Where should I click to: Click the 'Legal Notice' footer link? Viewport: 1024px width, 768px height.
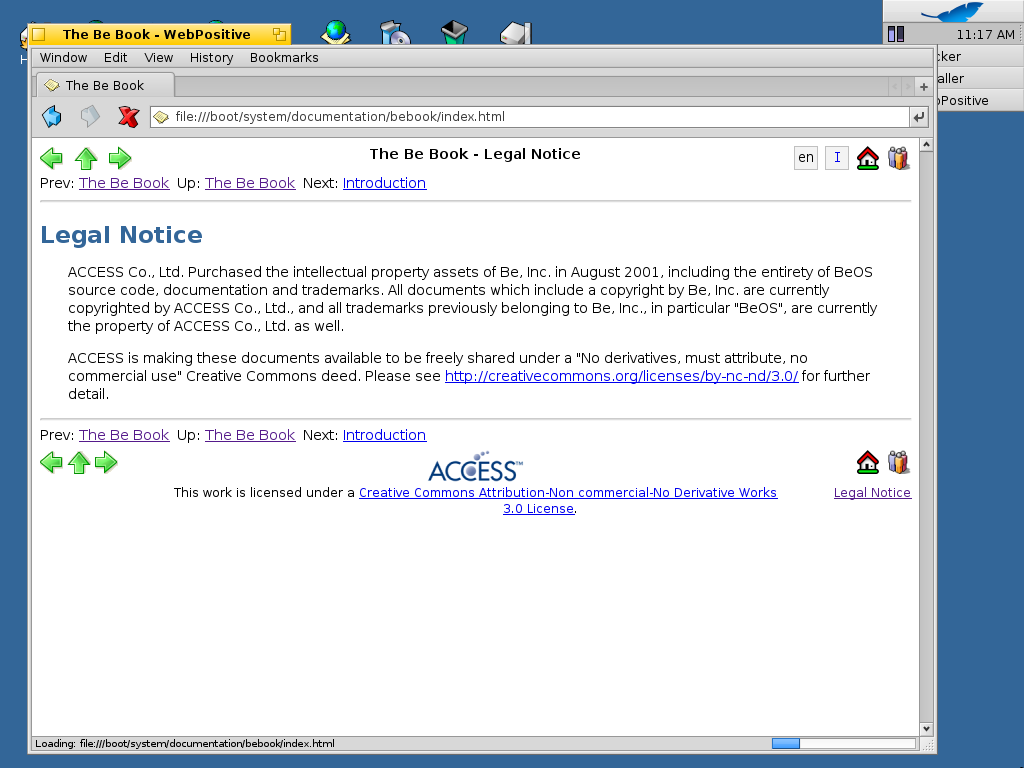point(872,492)
